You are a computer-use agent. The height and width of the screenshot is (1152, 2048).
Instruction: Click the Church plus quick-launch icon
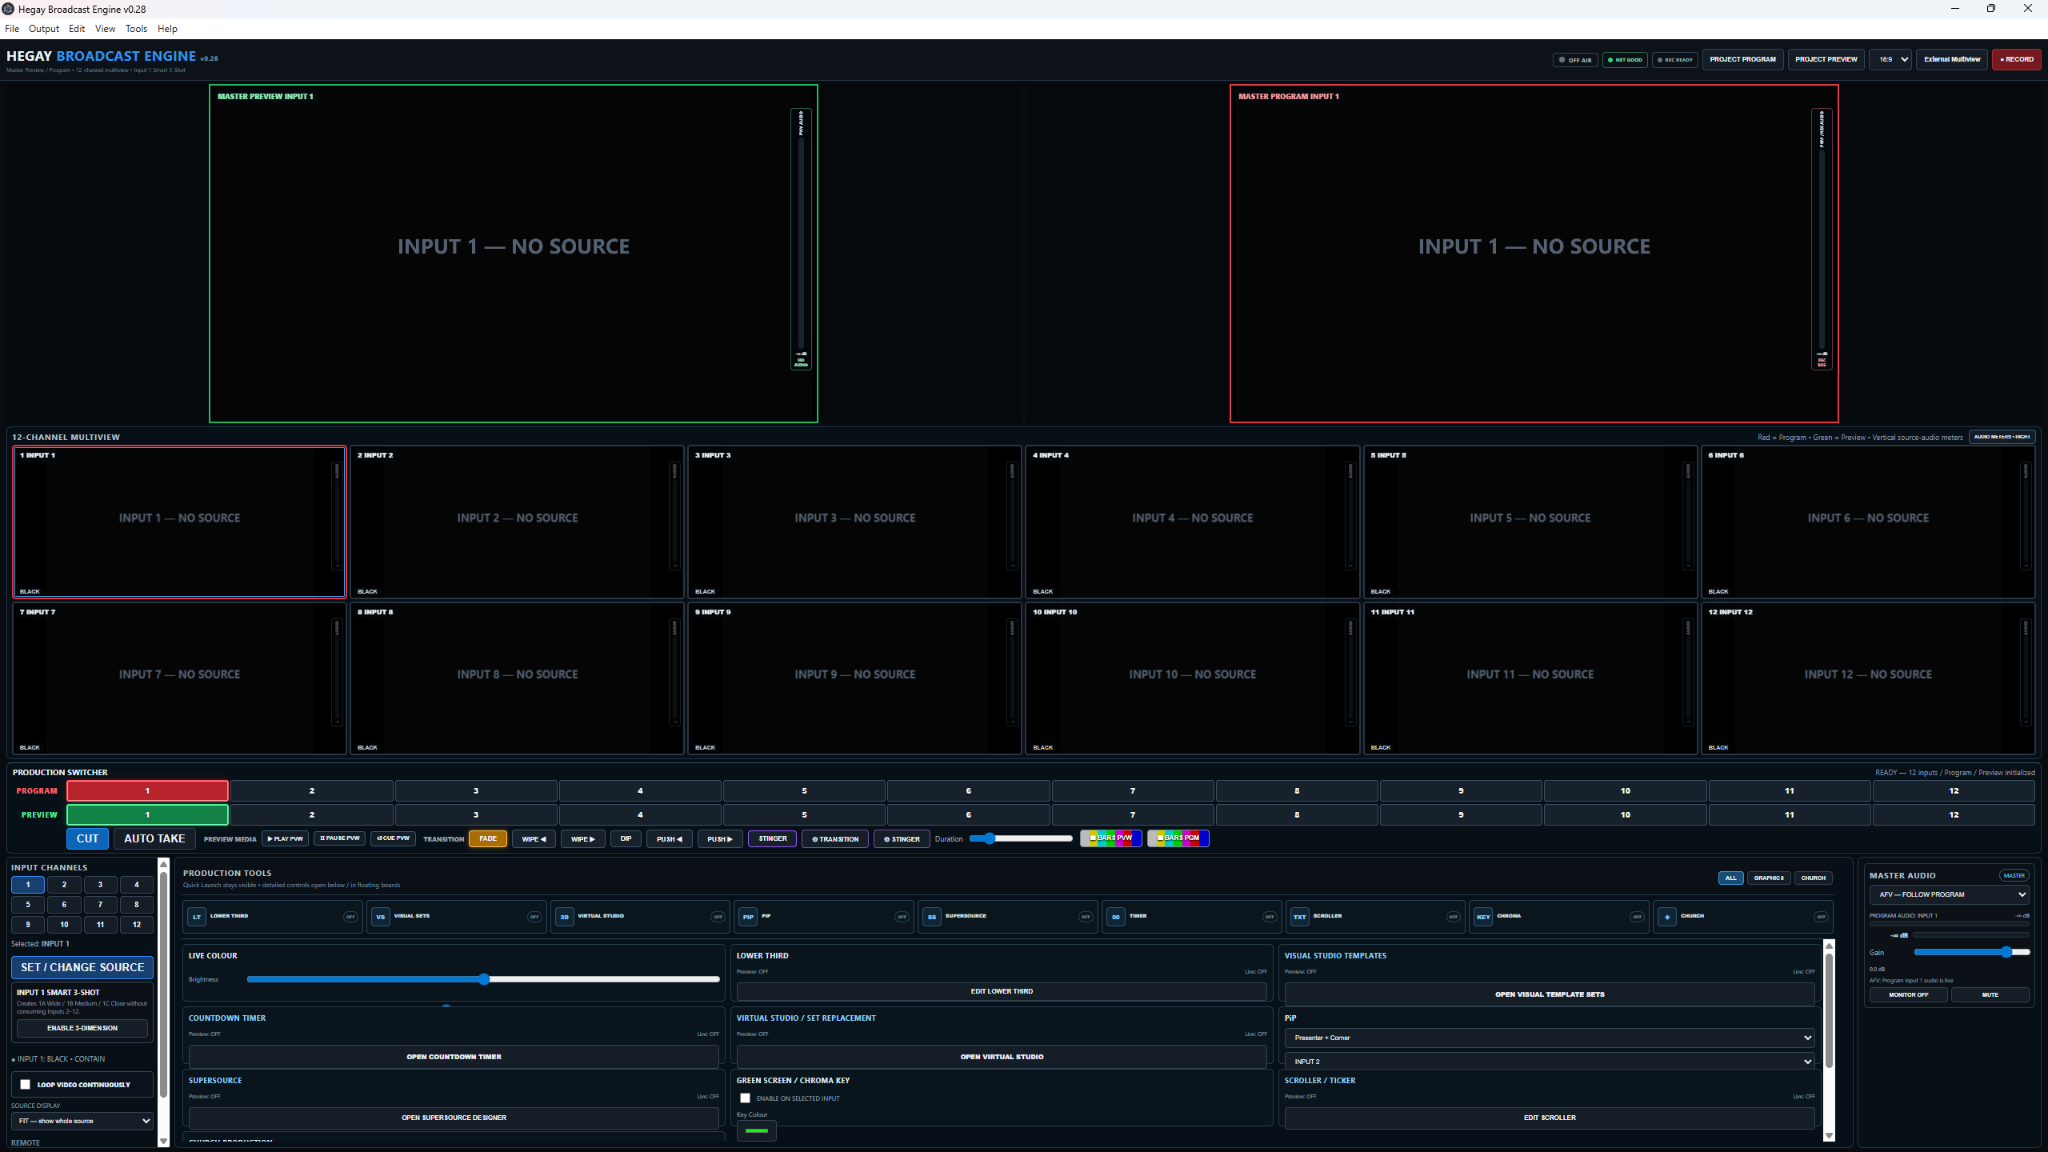coord(1667,916)
